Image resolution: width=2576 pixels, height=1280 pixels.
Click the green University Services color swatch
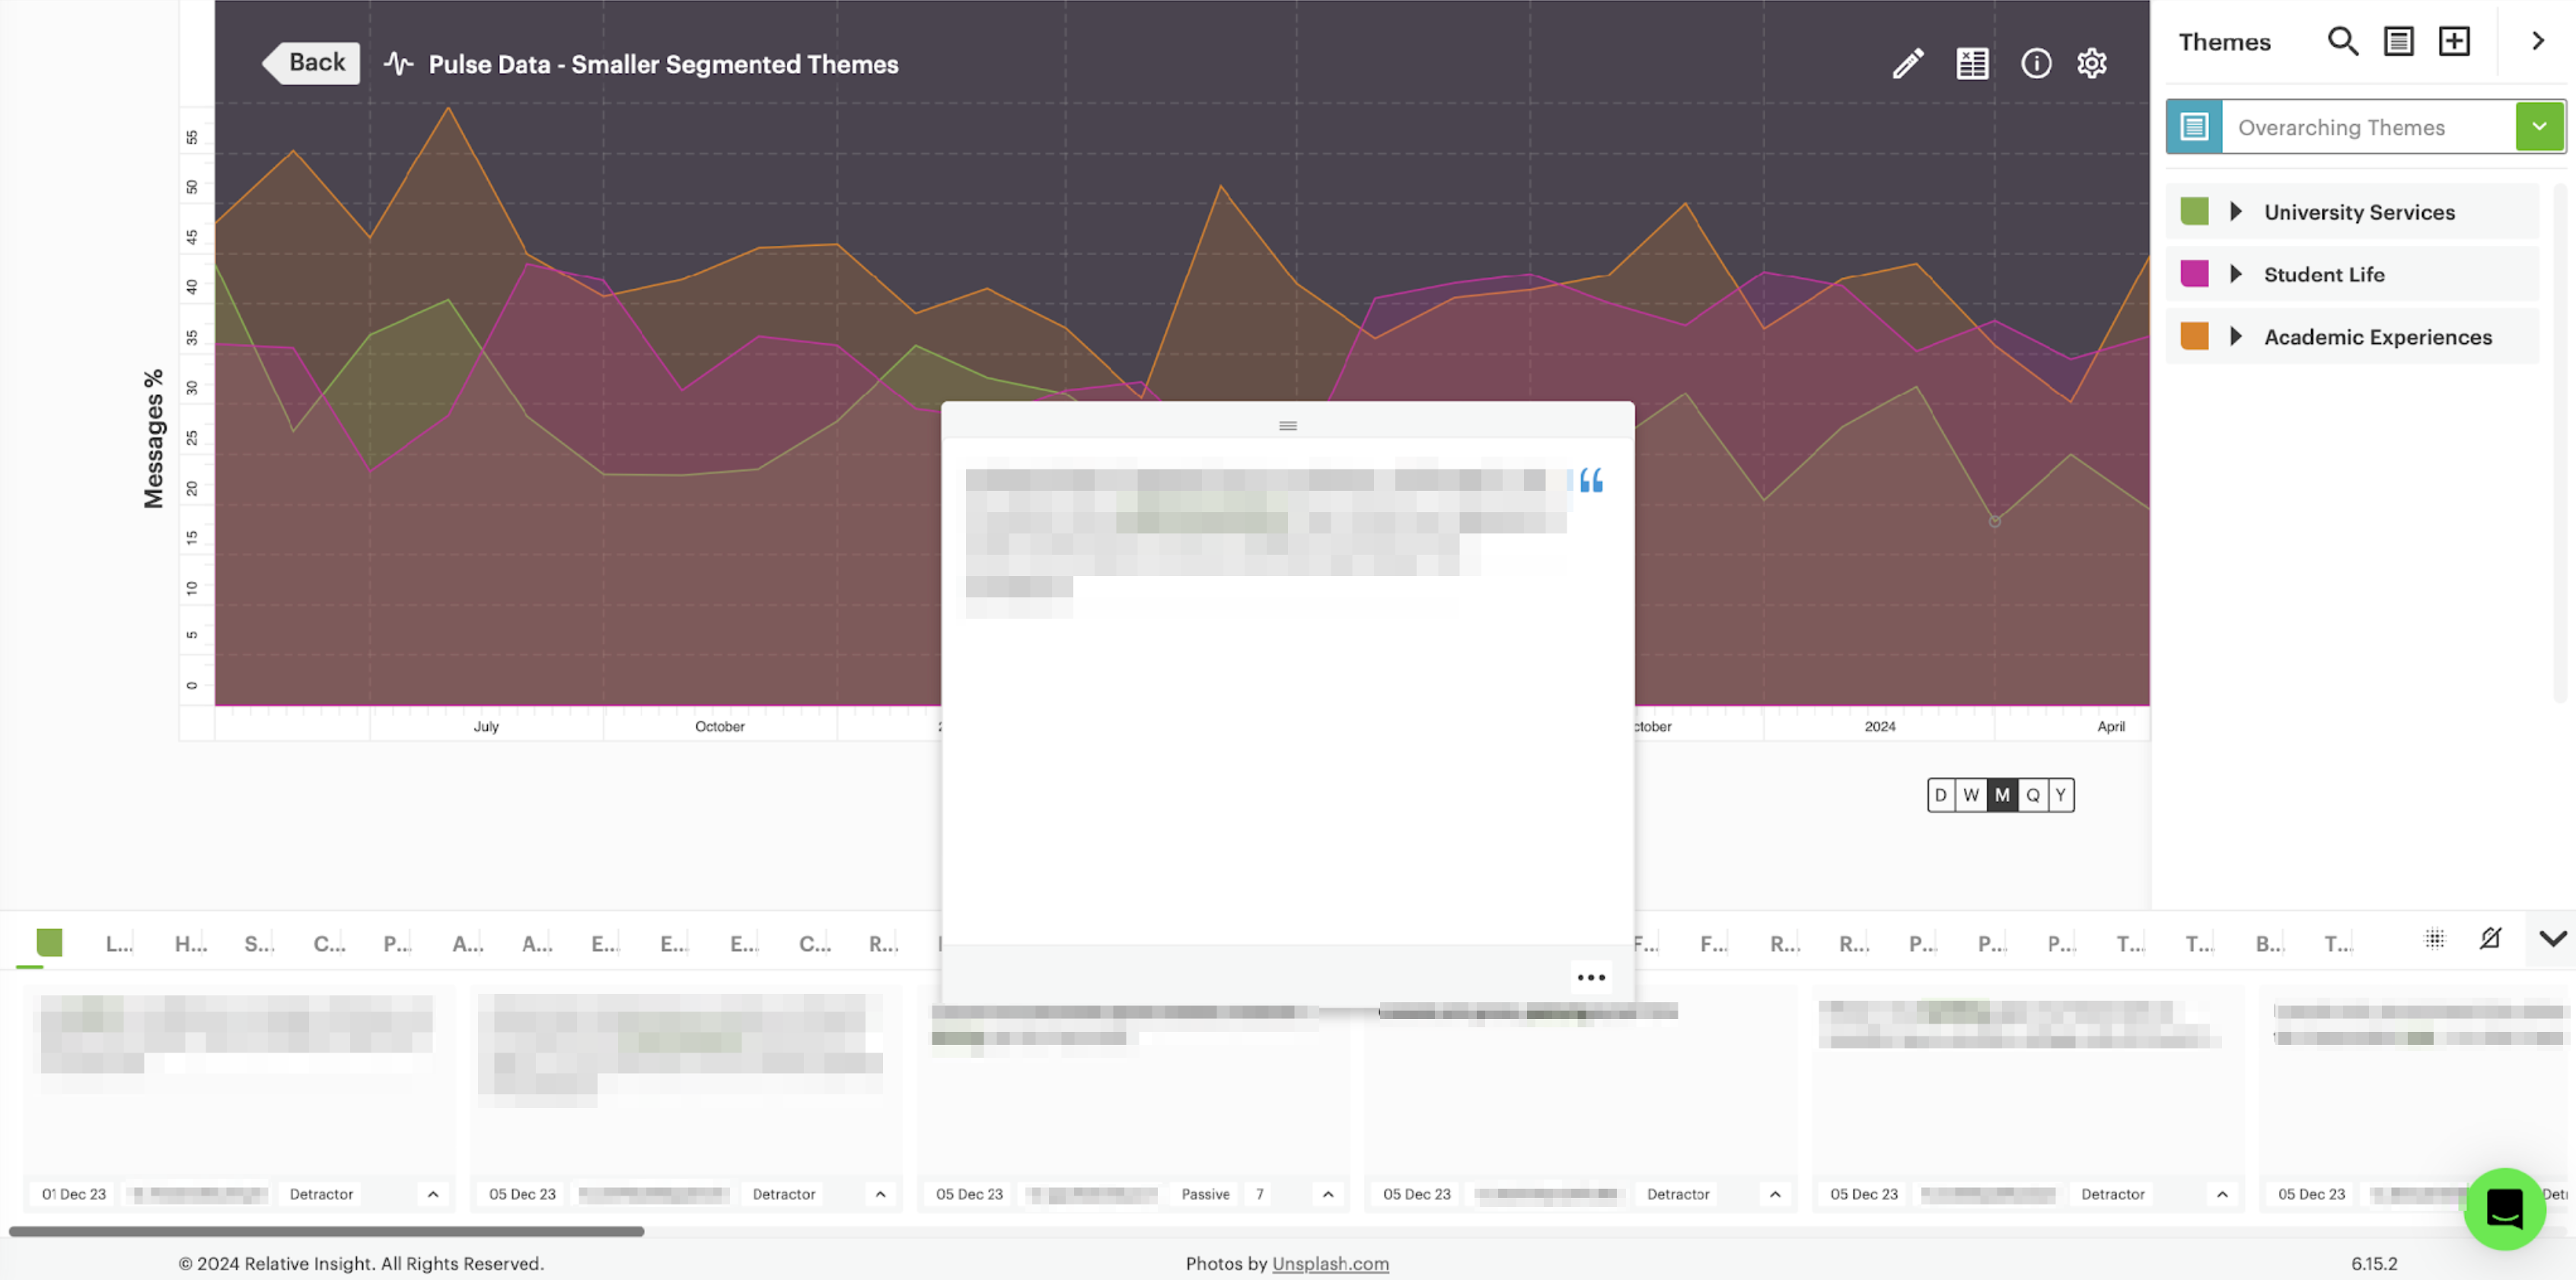point(2194,212)
